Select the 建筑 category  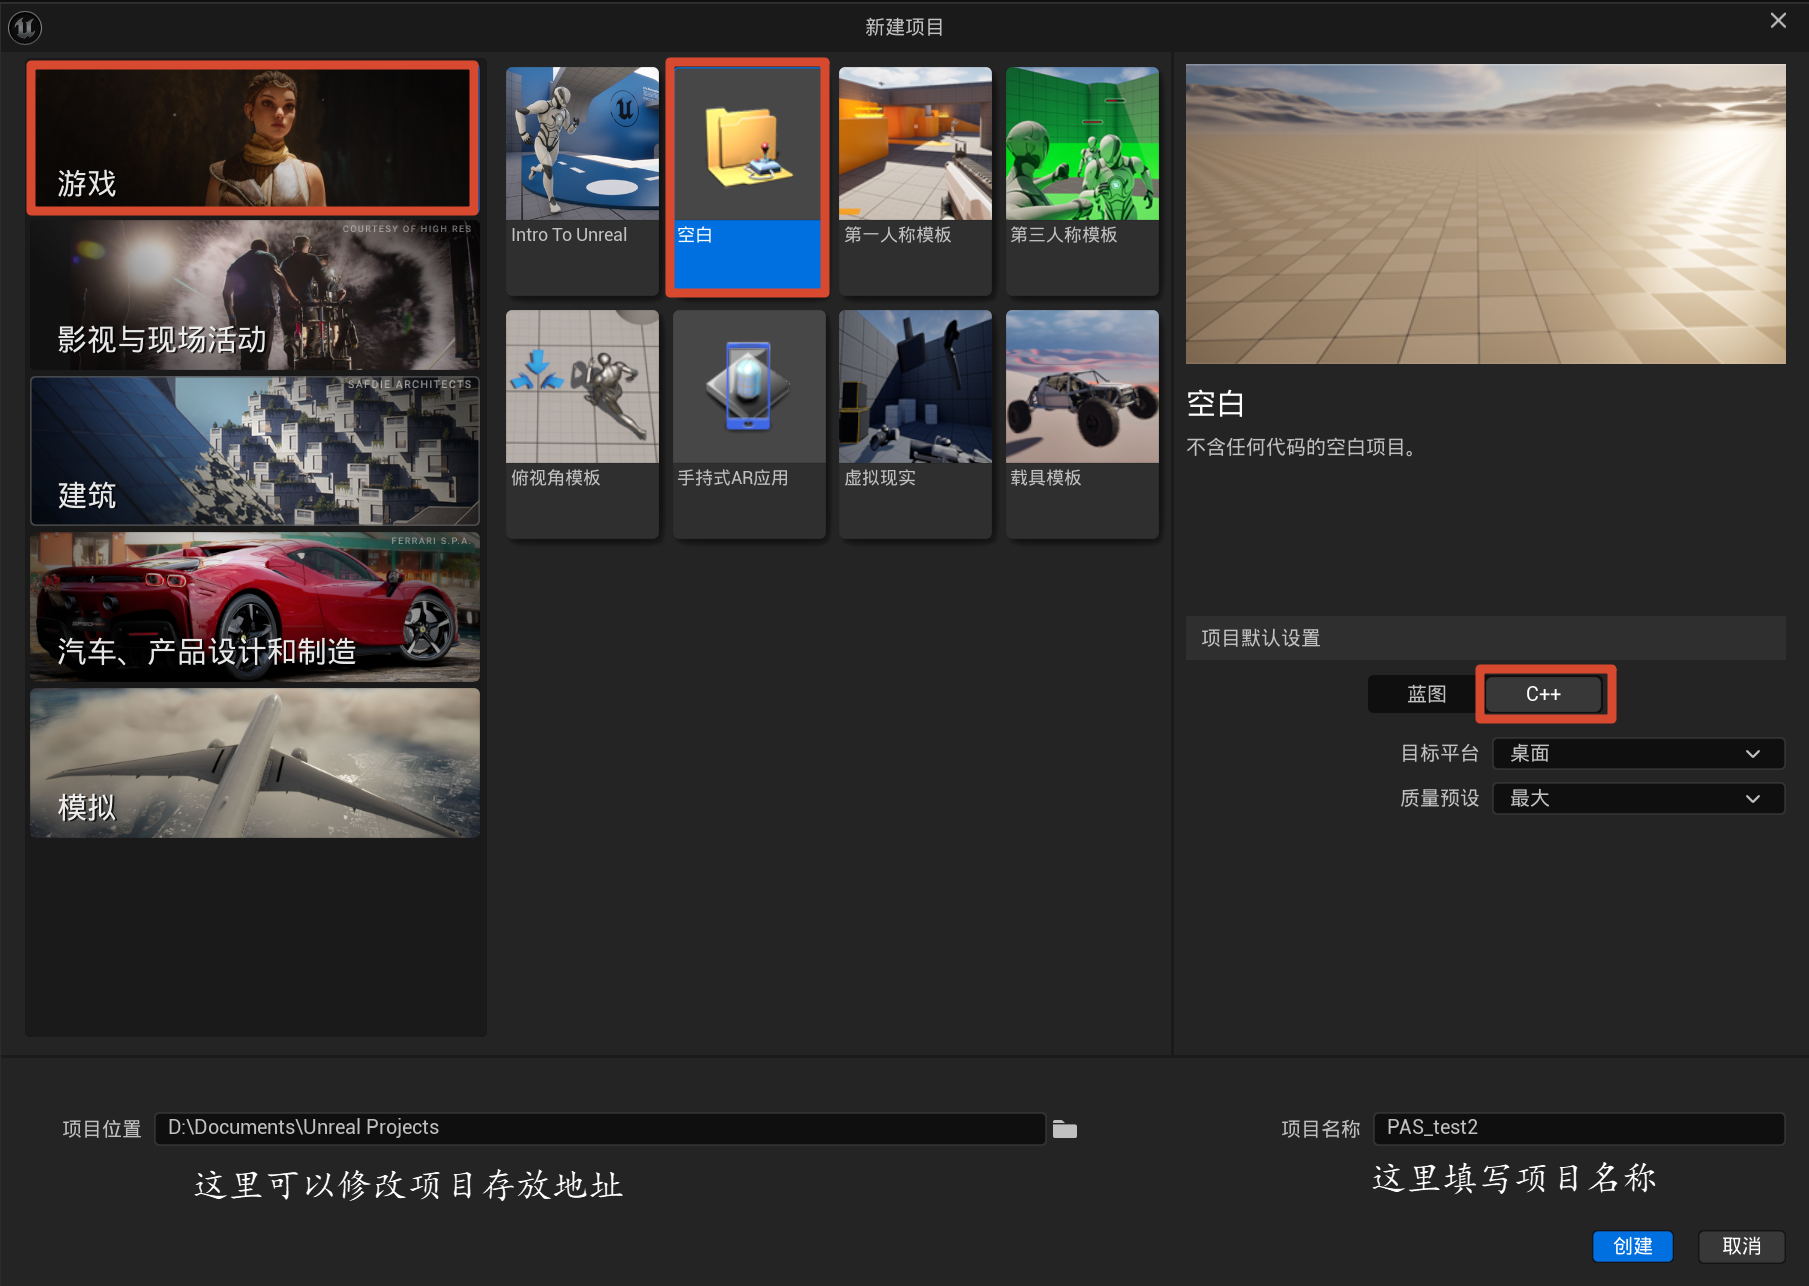(255, 451)
